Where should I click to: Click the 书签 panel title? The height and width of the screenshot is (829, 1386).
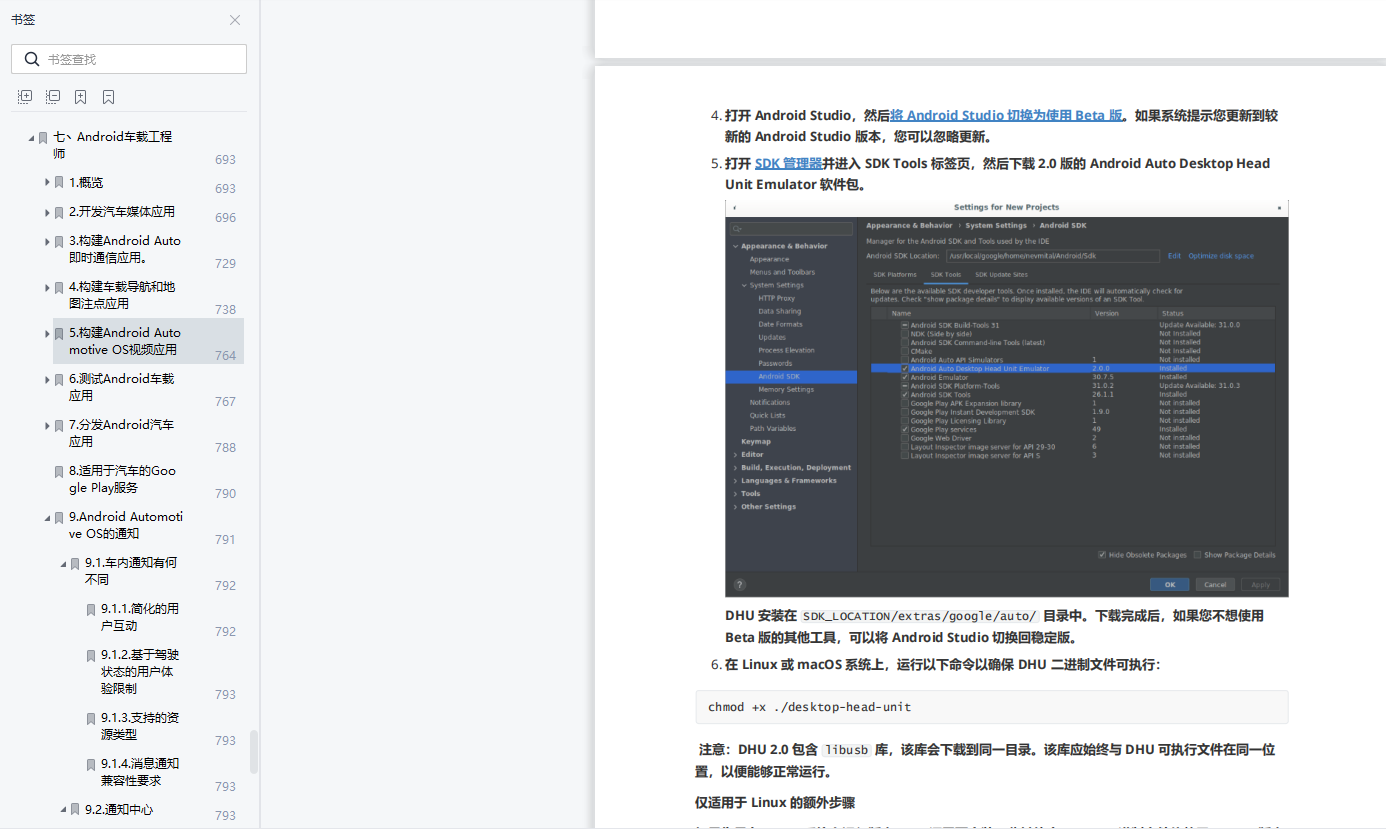click(23, 20)
